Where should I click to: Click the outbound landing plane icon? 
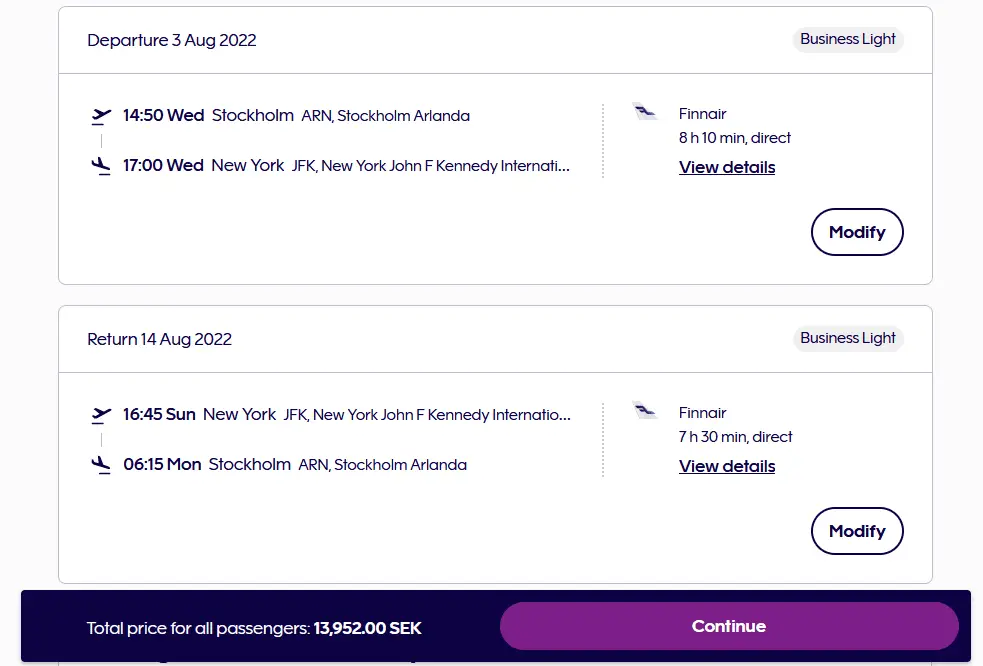coord(101,166)
